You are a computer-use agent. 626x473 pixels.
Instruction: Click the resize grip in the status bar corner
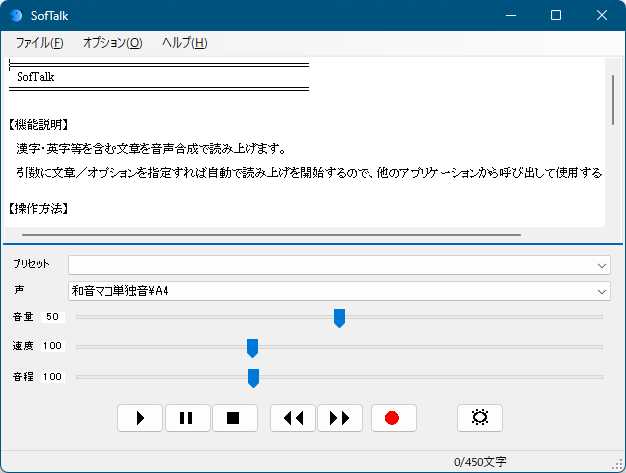coord(618,465)
